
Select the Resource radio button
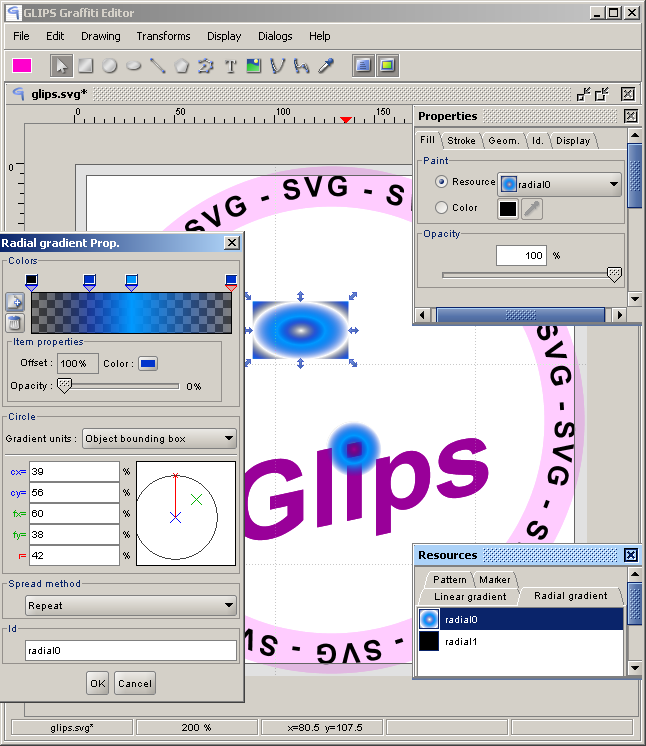[x=441, y=182]
